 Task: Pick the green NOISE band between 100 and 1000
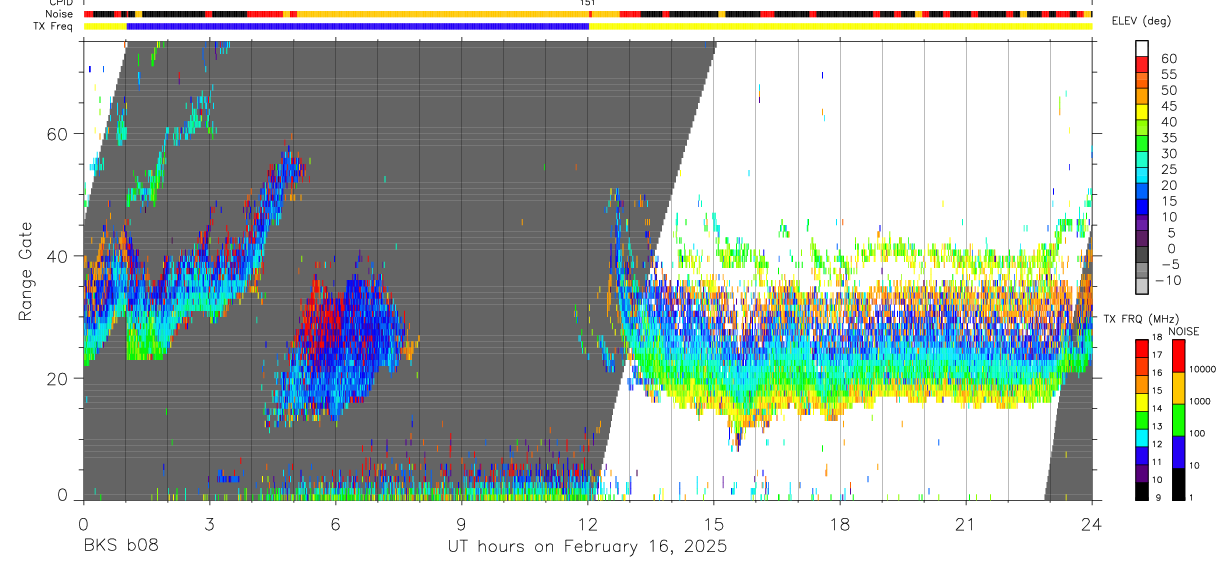[1178, 420]
